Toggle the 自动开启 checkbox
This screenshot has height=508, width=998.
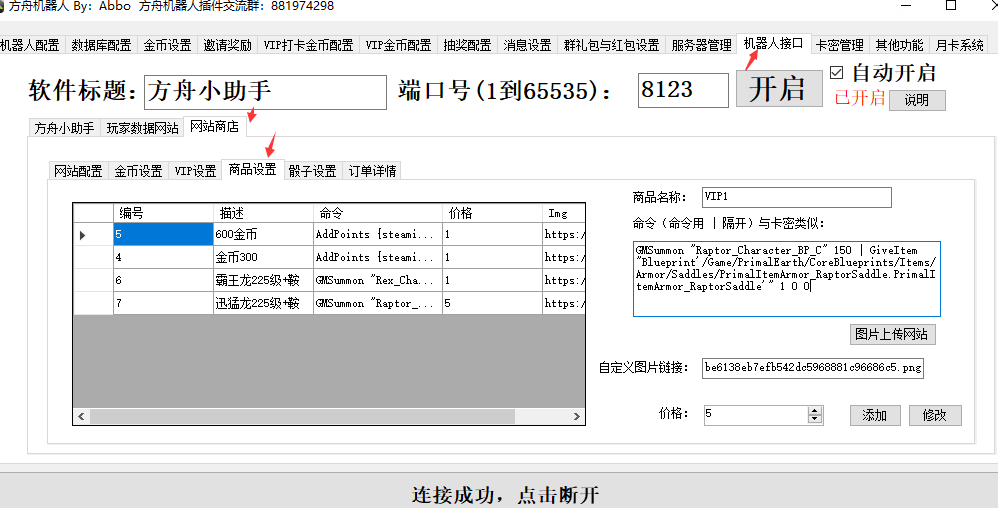(x=838, y=73)
